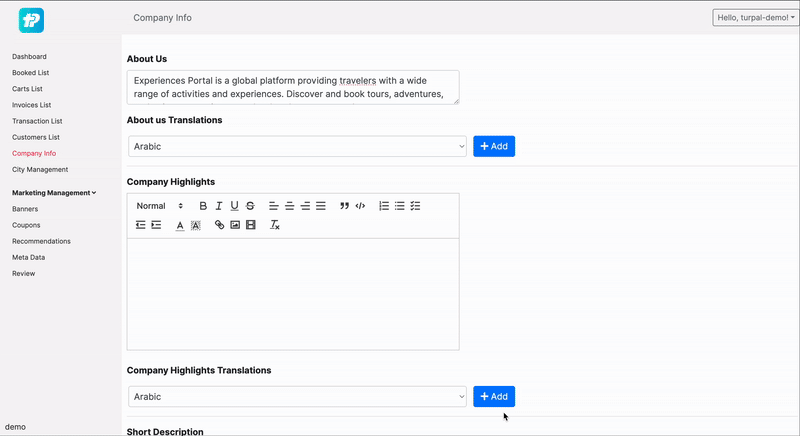Enable center text alignment
Screen dimensions: 800x436
289,206
